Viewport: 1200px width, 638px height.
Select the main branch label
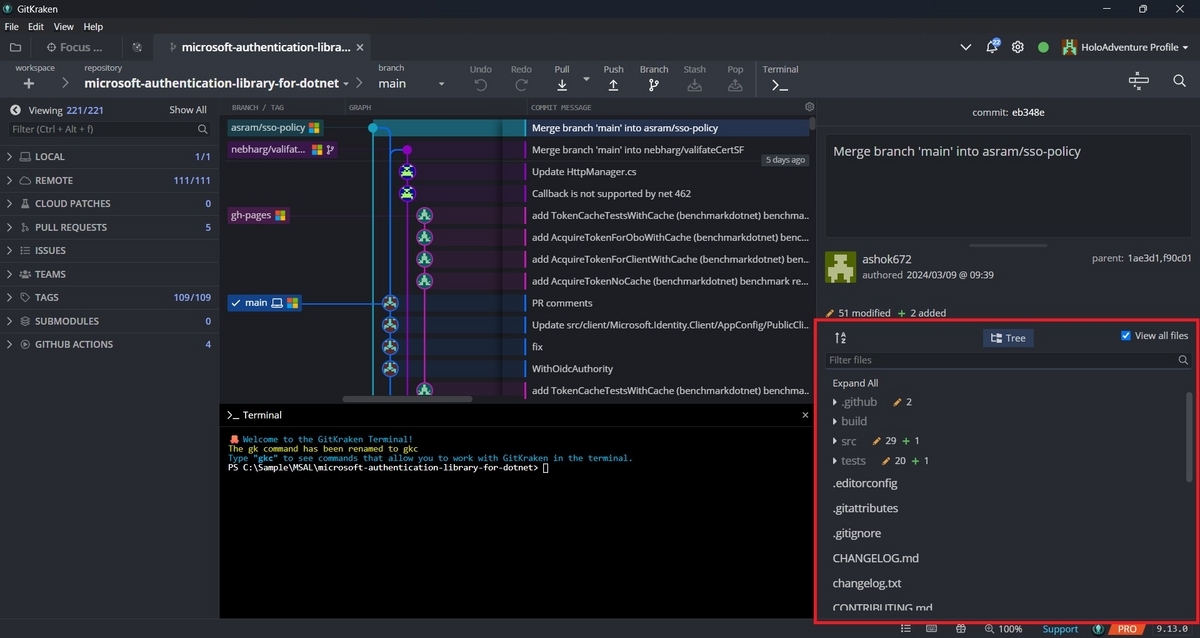264,303
